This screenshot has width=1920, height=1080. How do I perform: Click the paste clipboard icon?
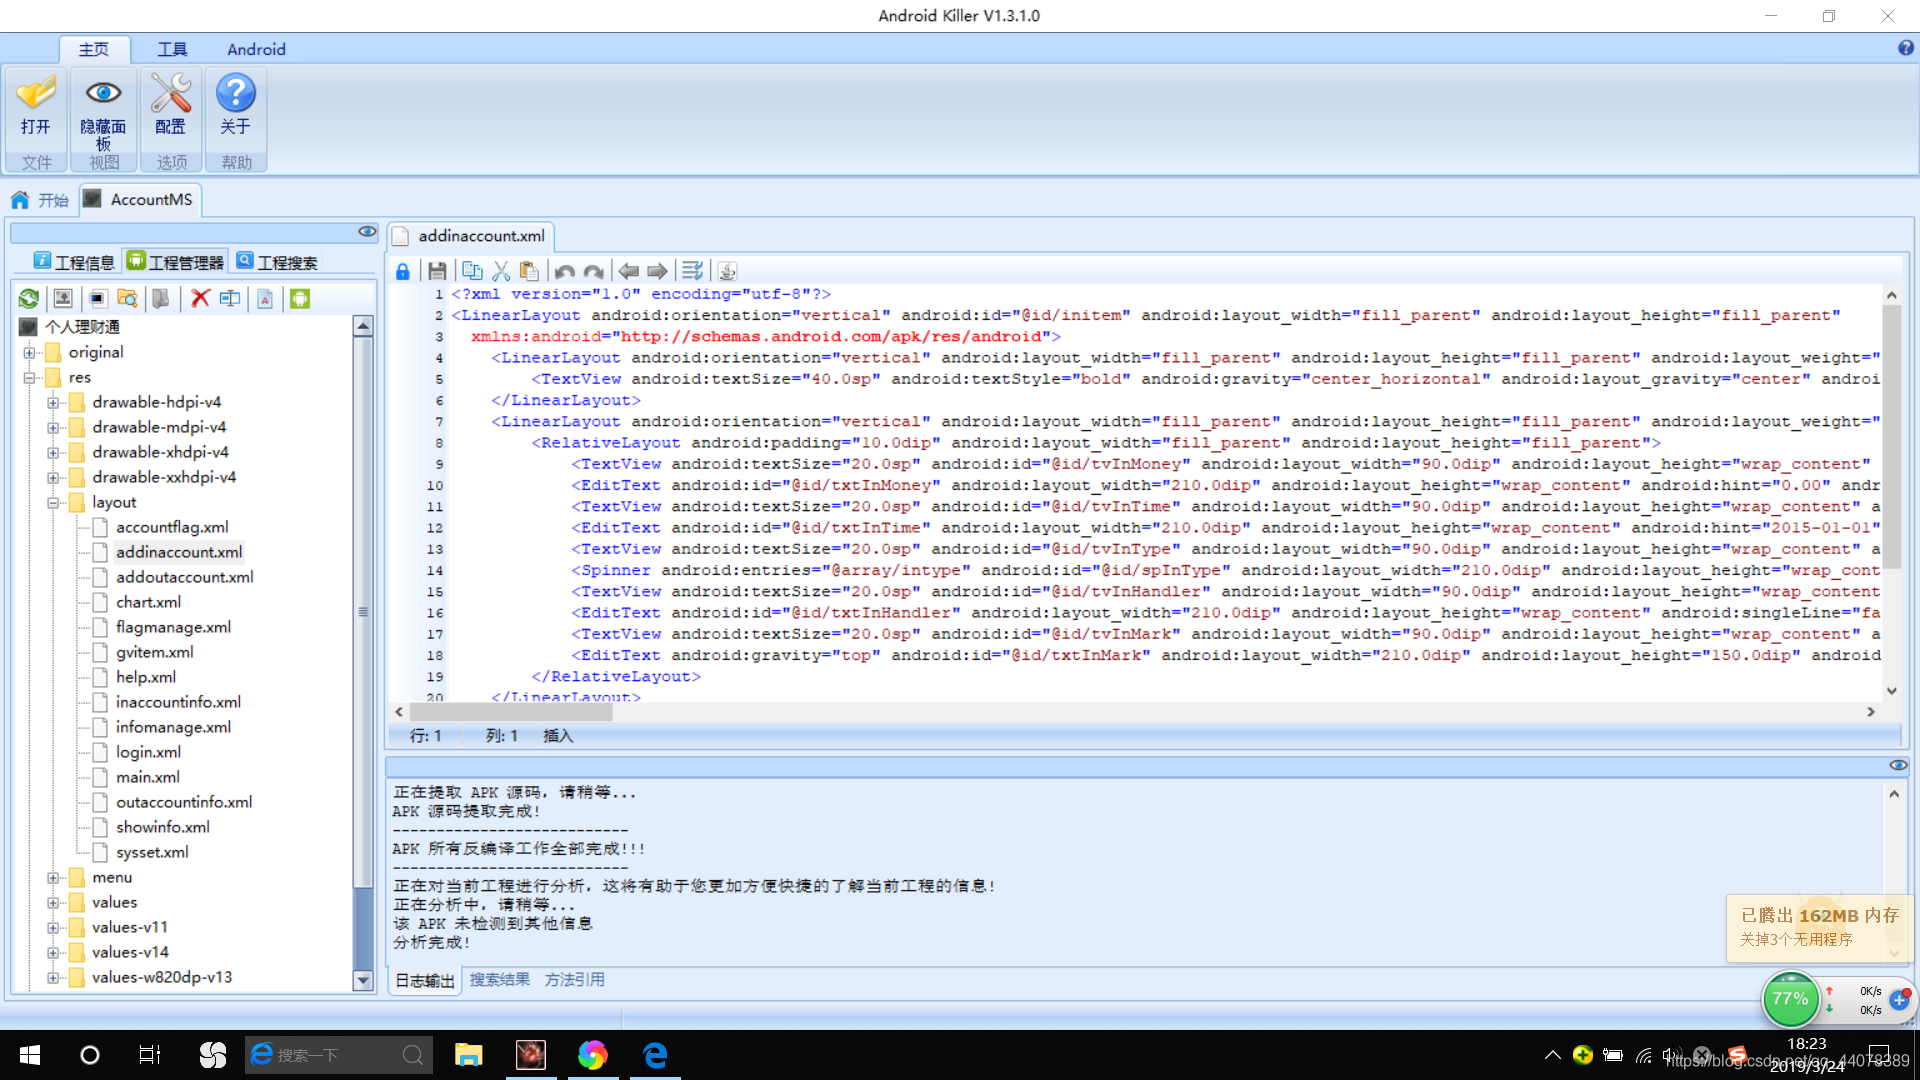coord(530,271)
